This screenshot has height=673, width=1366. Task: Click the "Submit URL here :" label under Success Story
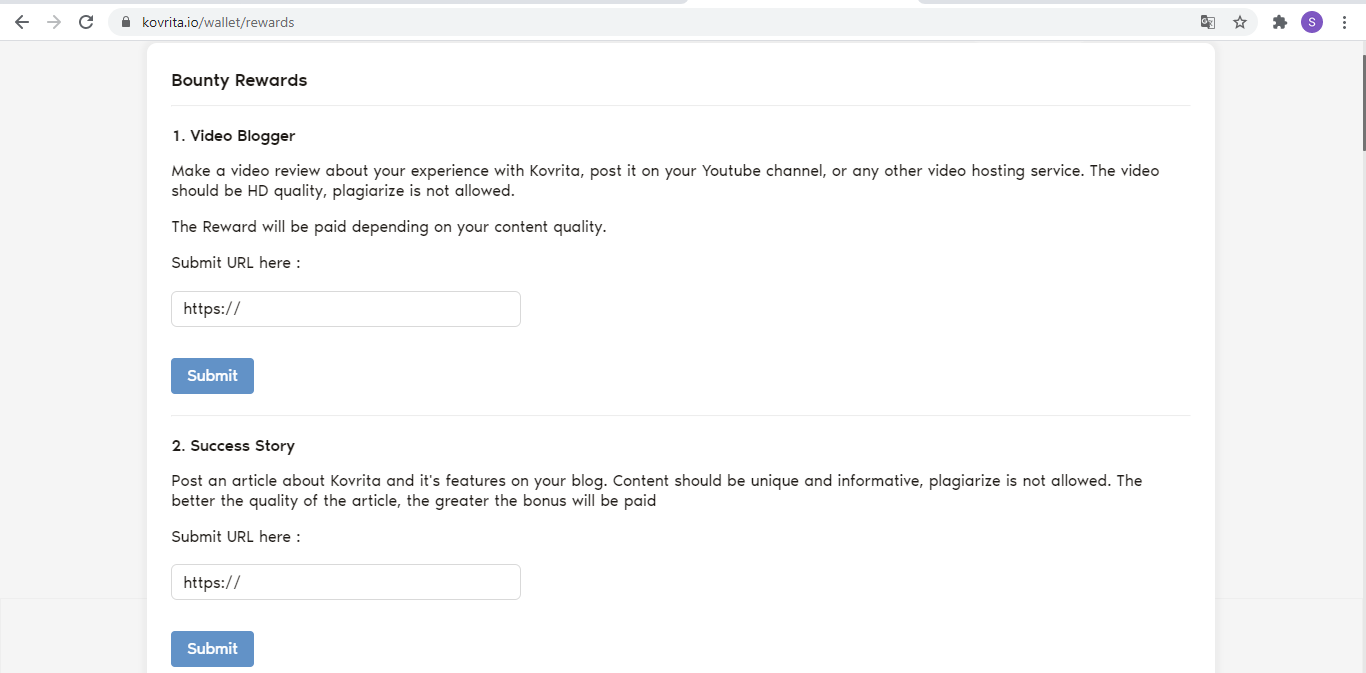[236, 537]
